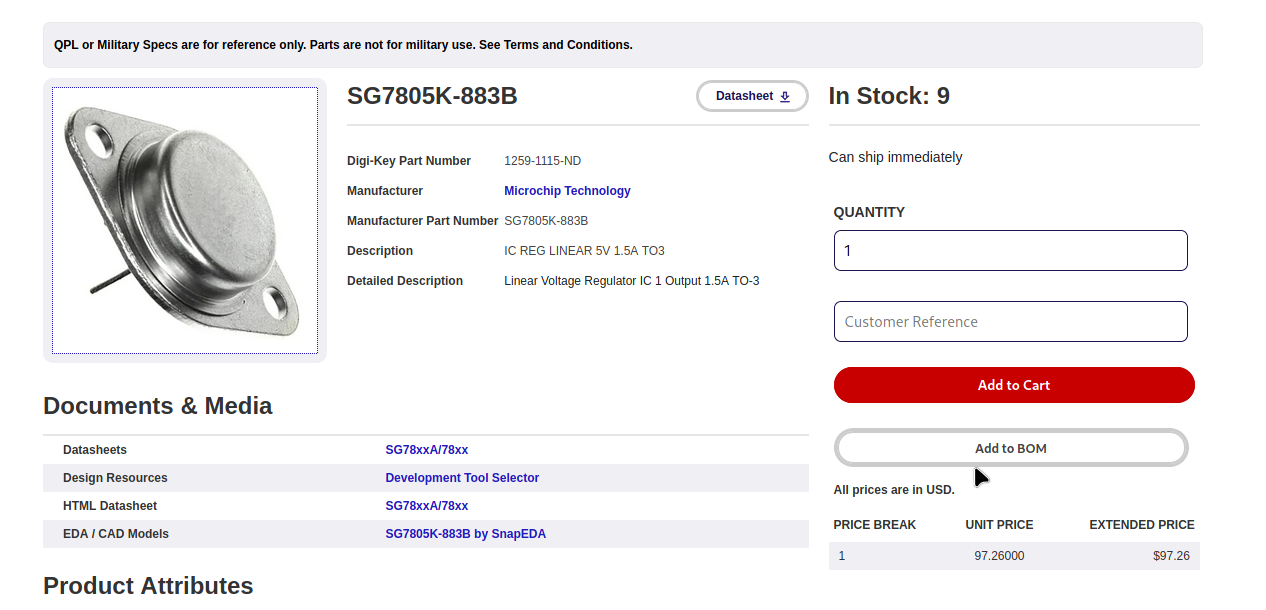
Task: Focus the Quantity input field
Action: pyautogui.click(x=1010, y=250)
